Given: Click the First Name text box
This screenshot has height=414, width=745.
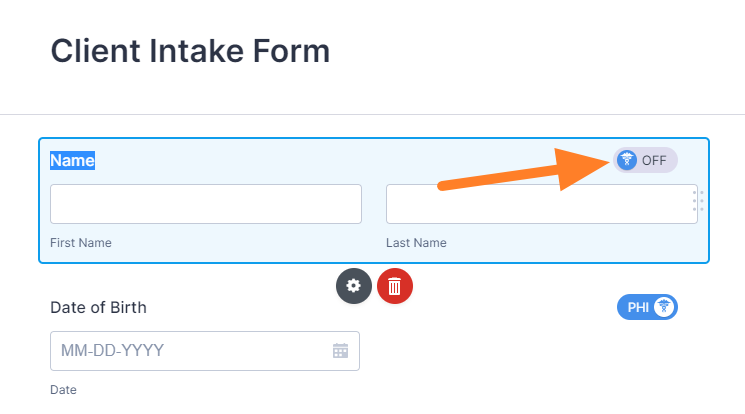Looking at the screenshot, I should 206,204.
